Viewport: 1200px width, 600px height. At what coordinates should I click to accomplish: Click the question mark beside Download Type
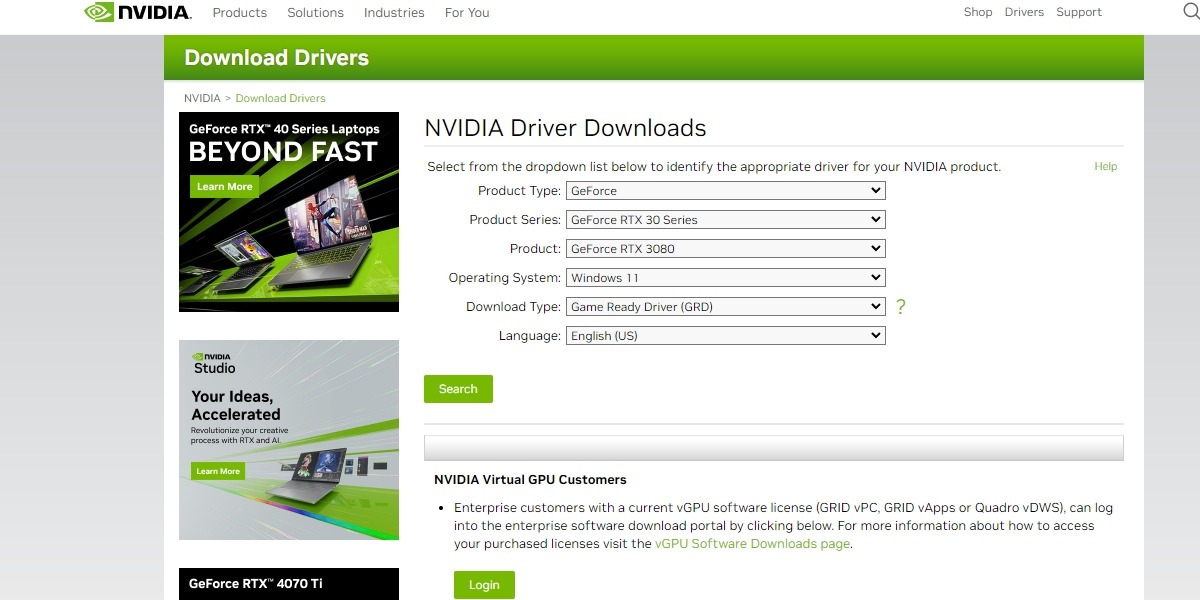[x=900, y=307]
